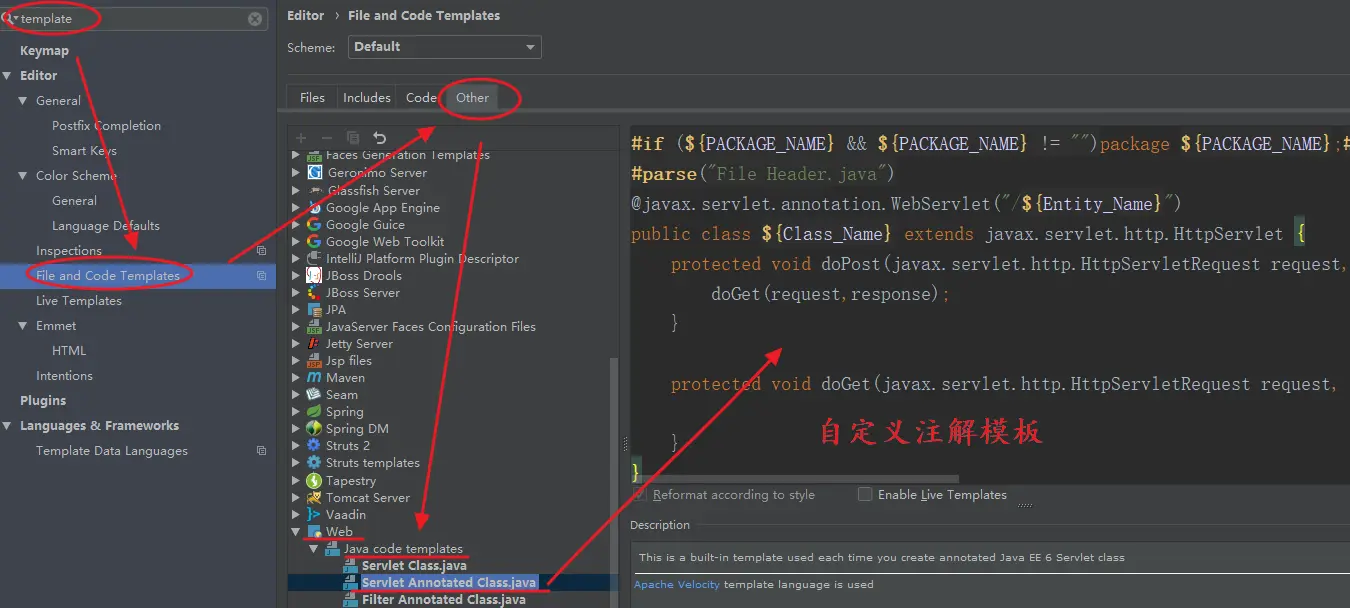Click the Tomcat Server cat icon
Viewport: 1350px width, 608px height.
[314, 497]
